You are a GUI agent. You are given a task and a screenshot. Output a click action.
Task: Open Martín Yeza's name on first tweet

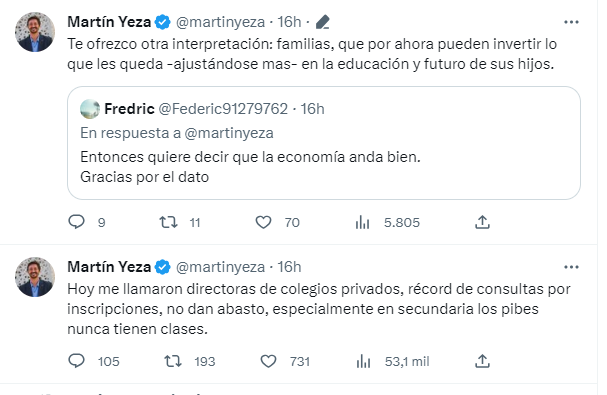(109, 22)
